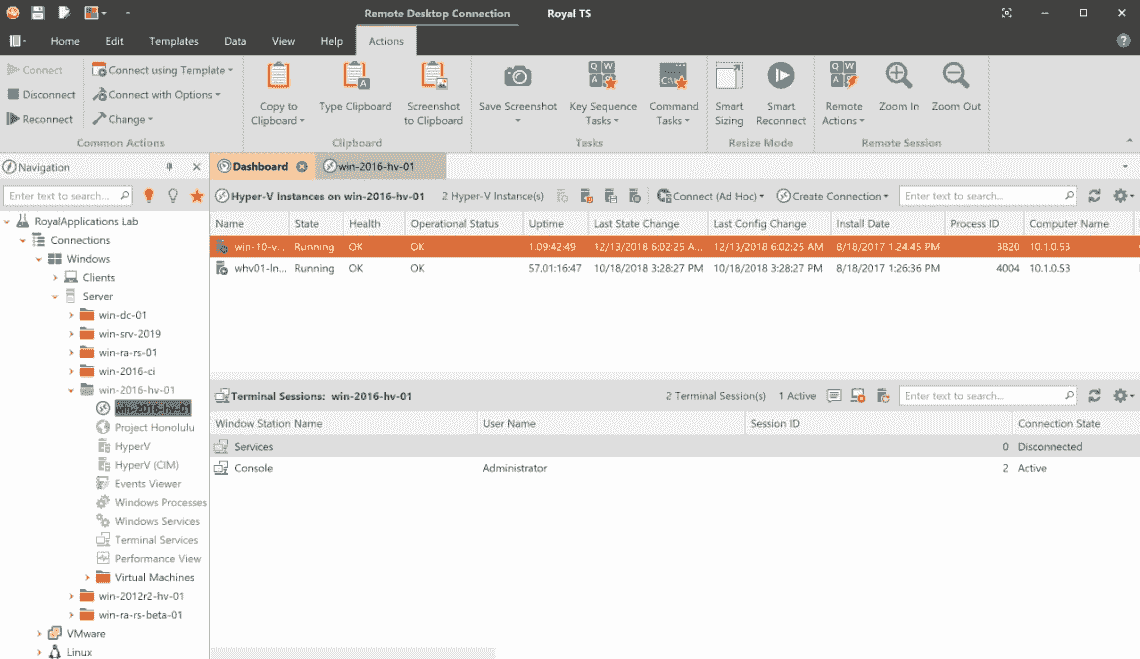Open the help question mark icon
Viewport: 1140px width, 659px height.
[x=1123, y=41]
